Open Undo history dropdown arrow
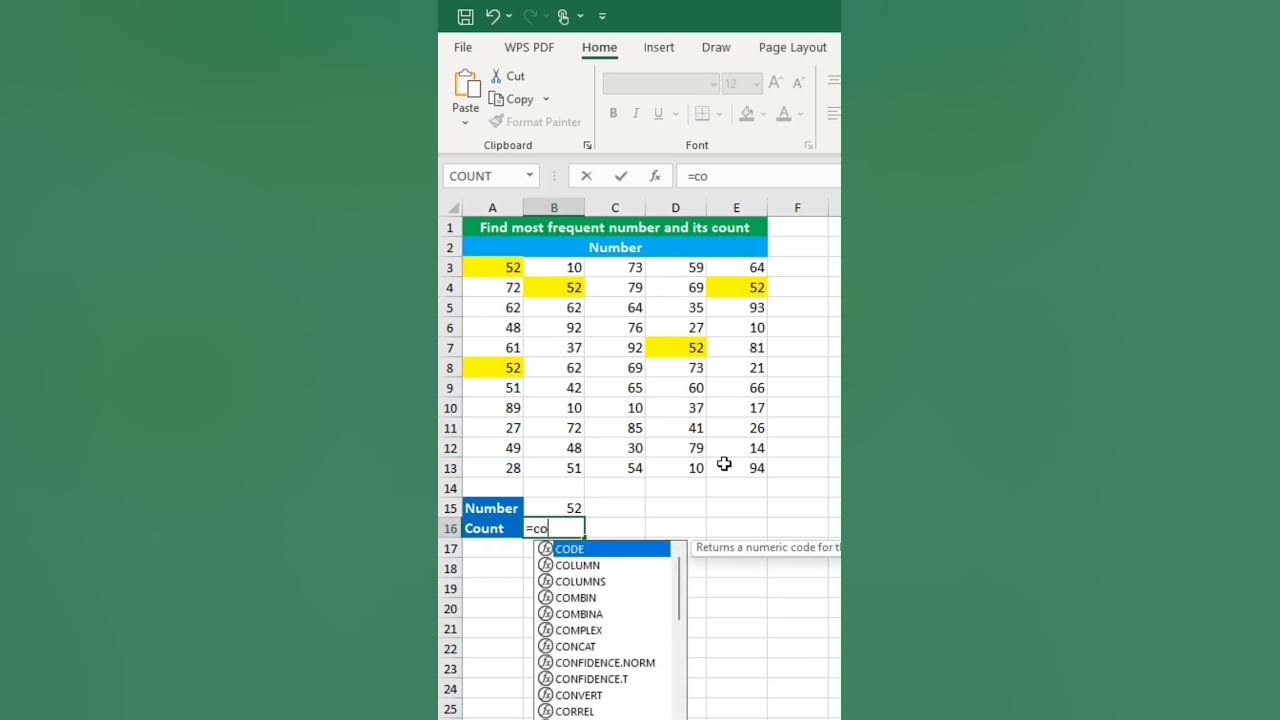Screen dimensions: 1280x720 click(509, 16)
